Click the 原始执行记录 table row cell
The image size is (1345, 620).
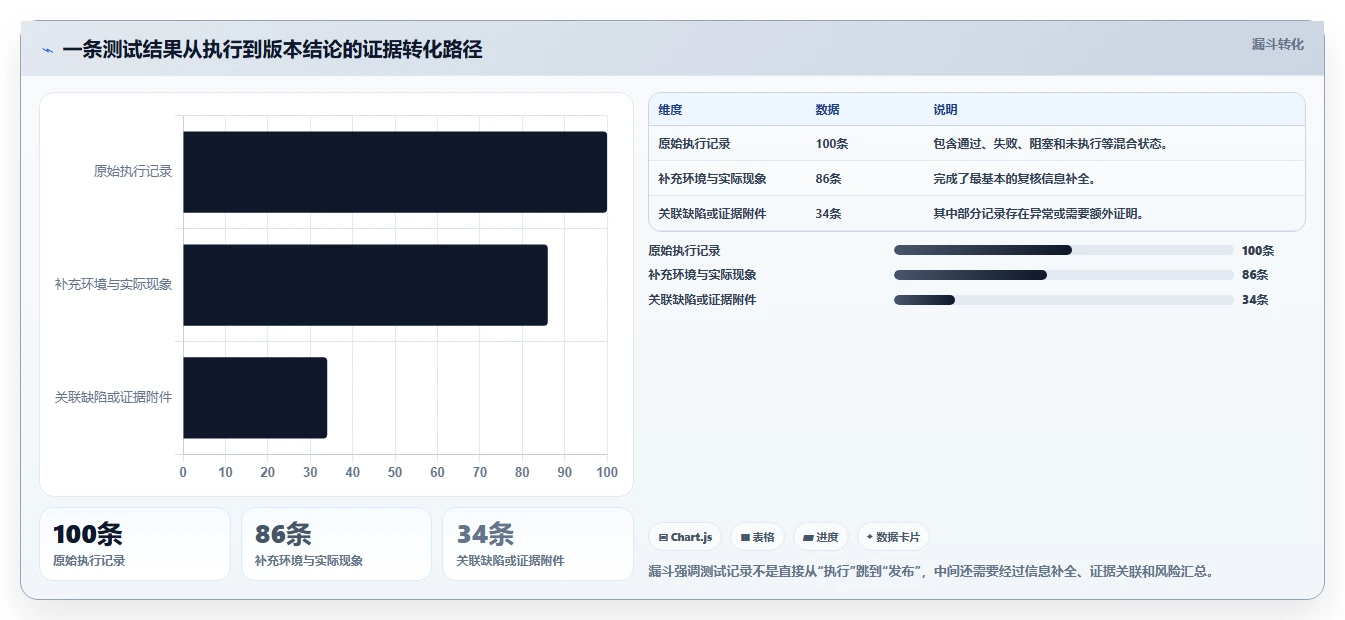pyautogui.click(x=694, y=144)
